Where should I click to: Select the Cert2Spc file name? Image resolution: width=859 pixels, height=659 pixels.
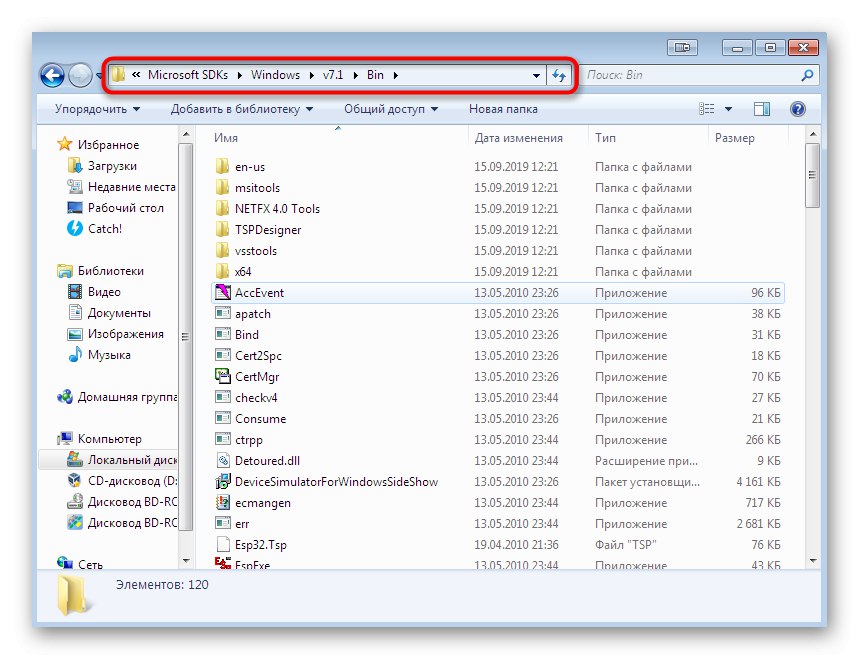pos(258,356)
